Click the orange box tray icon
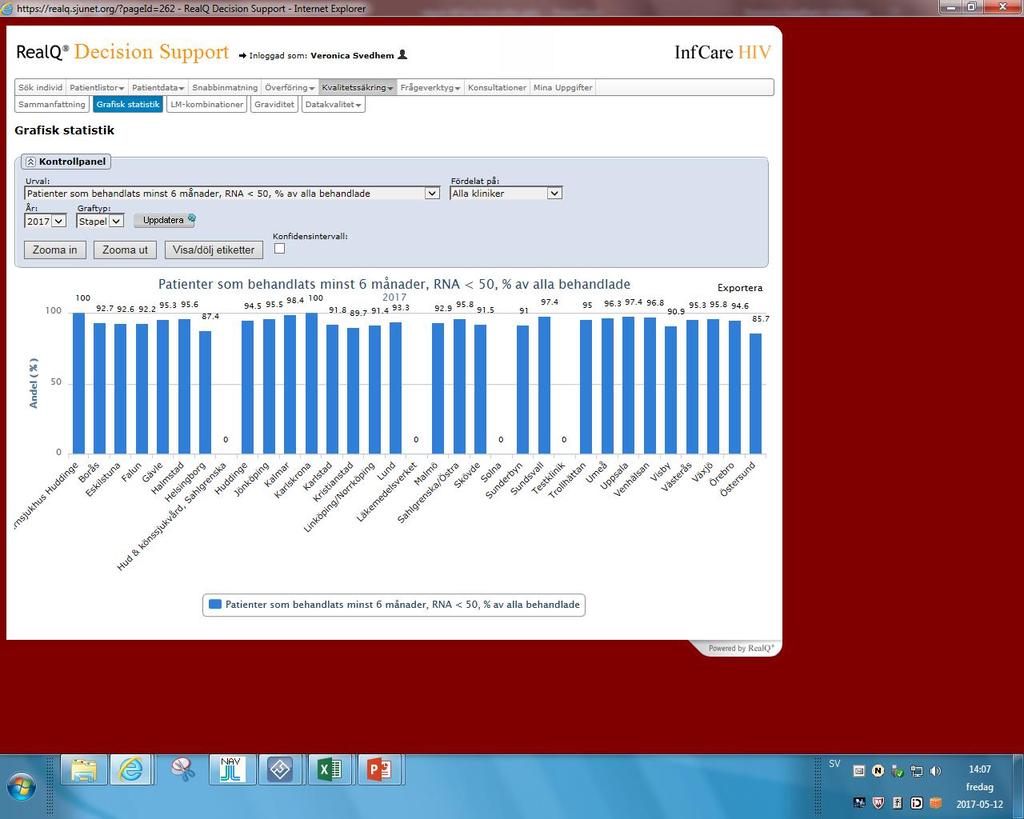Image resolution: width=1024 pixels, height=819 pixels. pyautogui.click(x=935, y=803)
